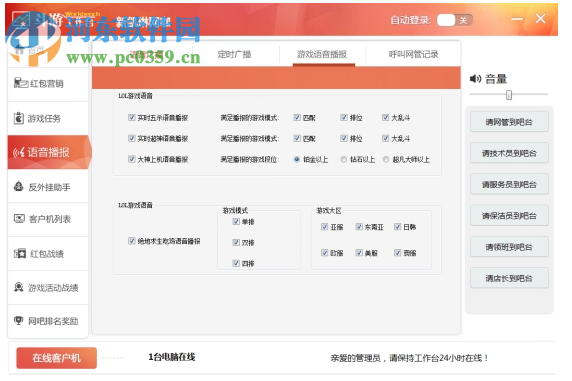Click the 请保洁员到吧台 button
The height and width of the screenshot is (381, 572).
pos(509,216)
